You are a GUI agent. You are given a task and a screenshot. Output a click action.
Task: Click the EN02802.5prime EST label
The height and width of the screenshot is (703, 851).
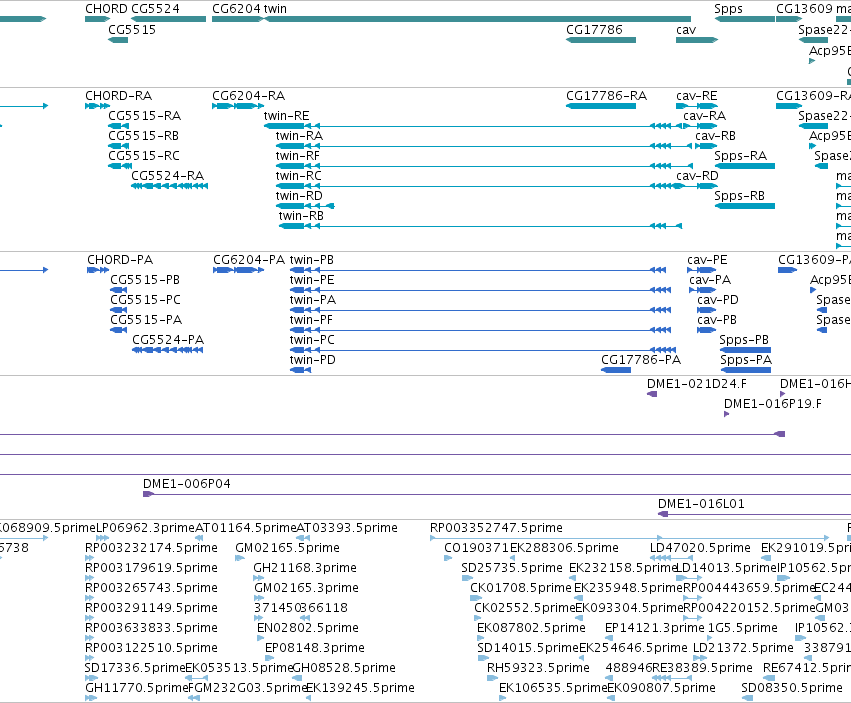point(308,628)
